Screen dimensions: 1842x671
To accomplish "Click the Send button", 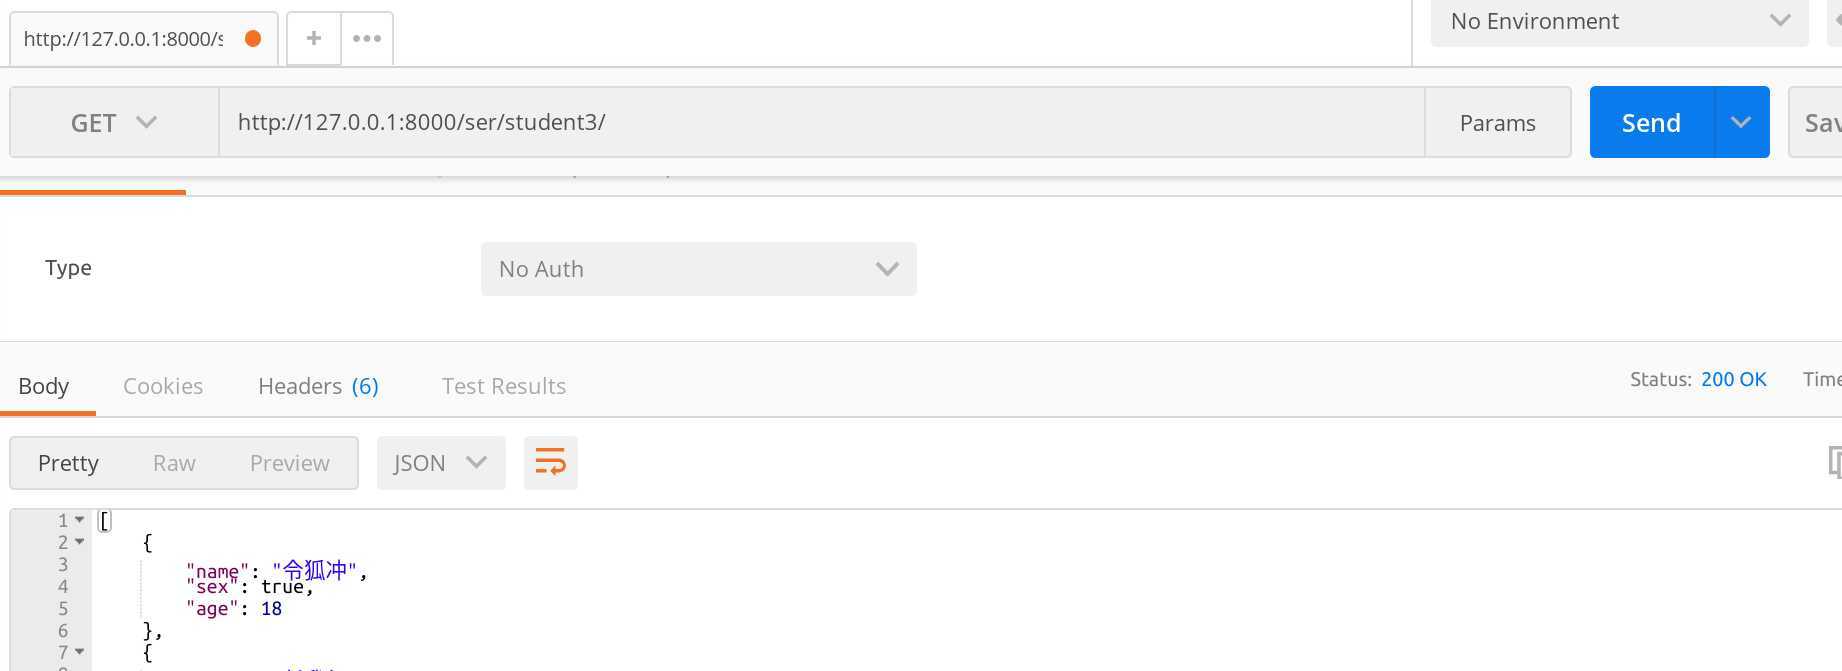I will pyautogui.click(x=1651, y=122).
